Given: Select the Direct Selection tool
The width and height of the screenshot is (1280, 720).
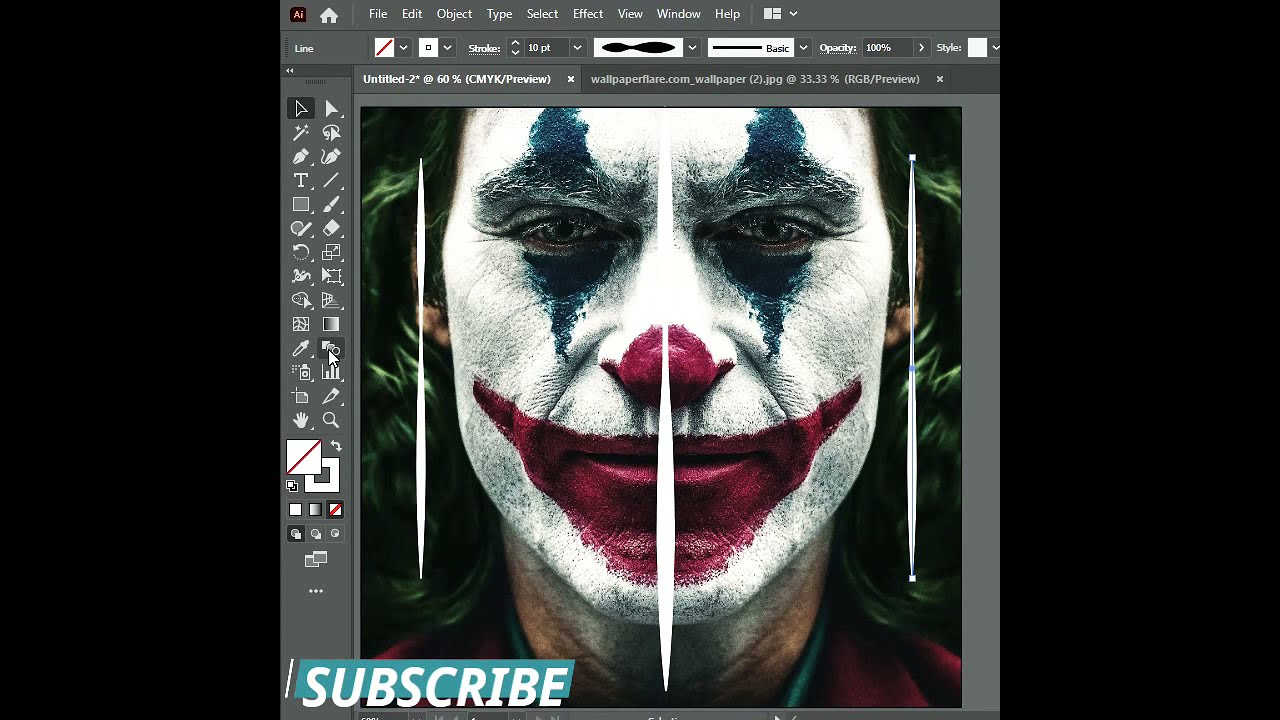Looking at the screenshot, I should tap(331, 108).
